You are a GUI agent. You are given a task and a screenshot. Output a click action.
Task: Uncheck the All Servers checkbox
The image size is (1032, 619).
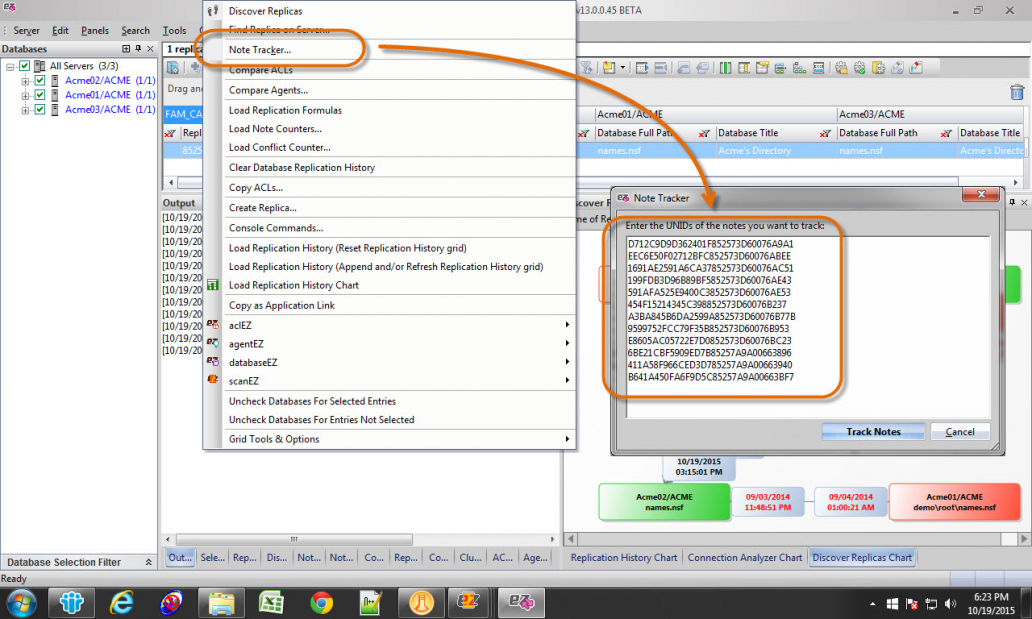(x=24, y=66)
